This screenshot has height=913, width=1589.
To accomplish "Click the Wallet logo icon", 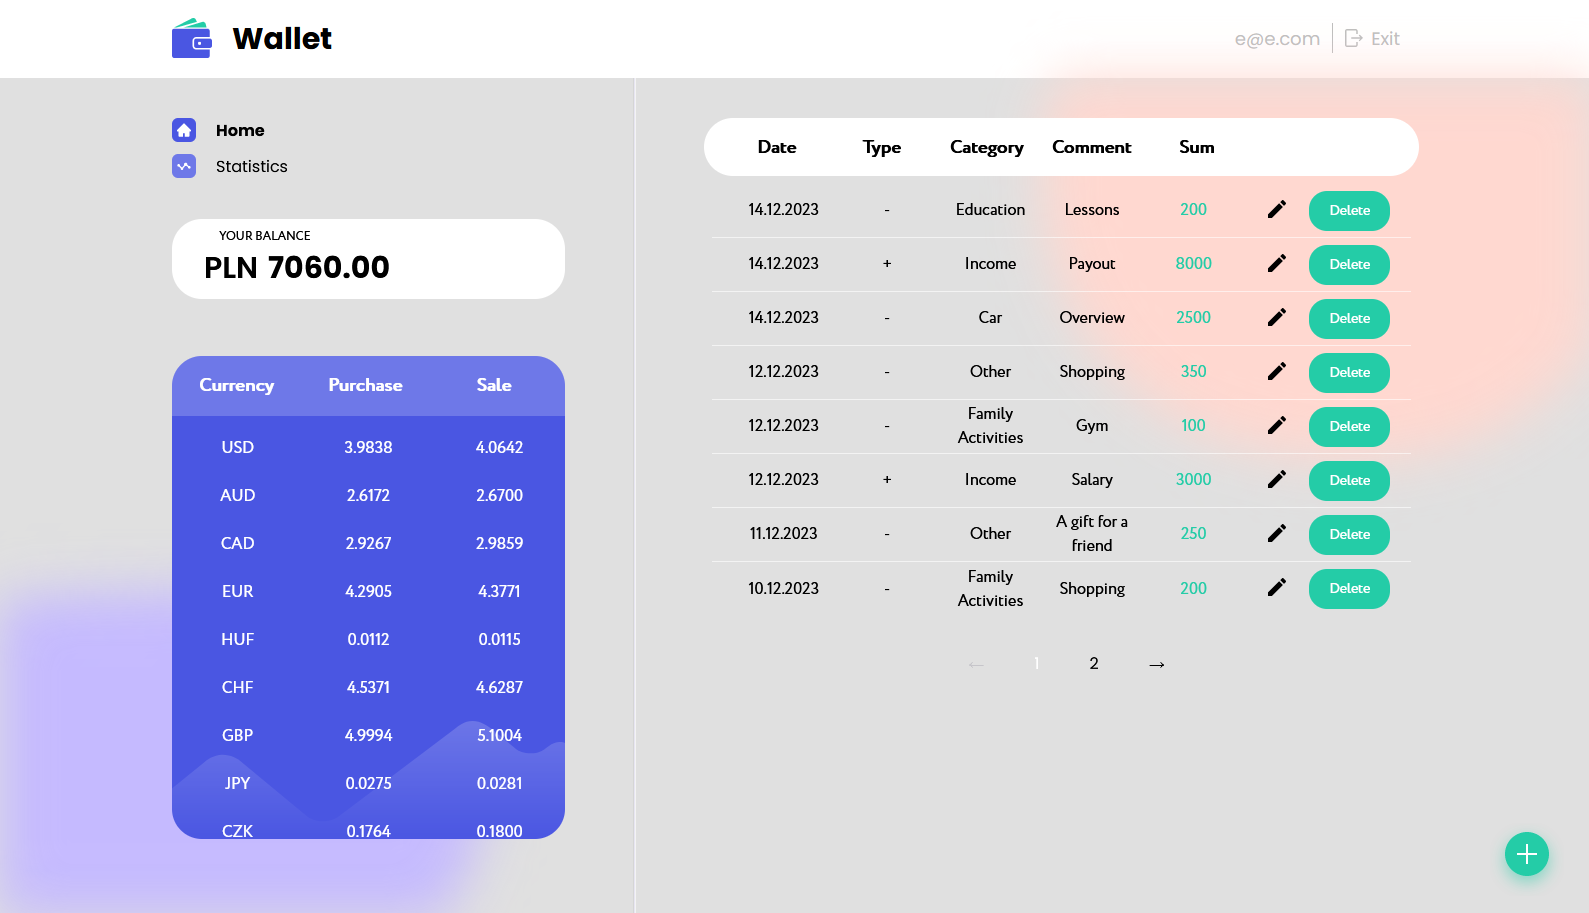I will point(191,38).
